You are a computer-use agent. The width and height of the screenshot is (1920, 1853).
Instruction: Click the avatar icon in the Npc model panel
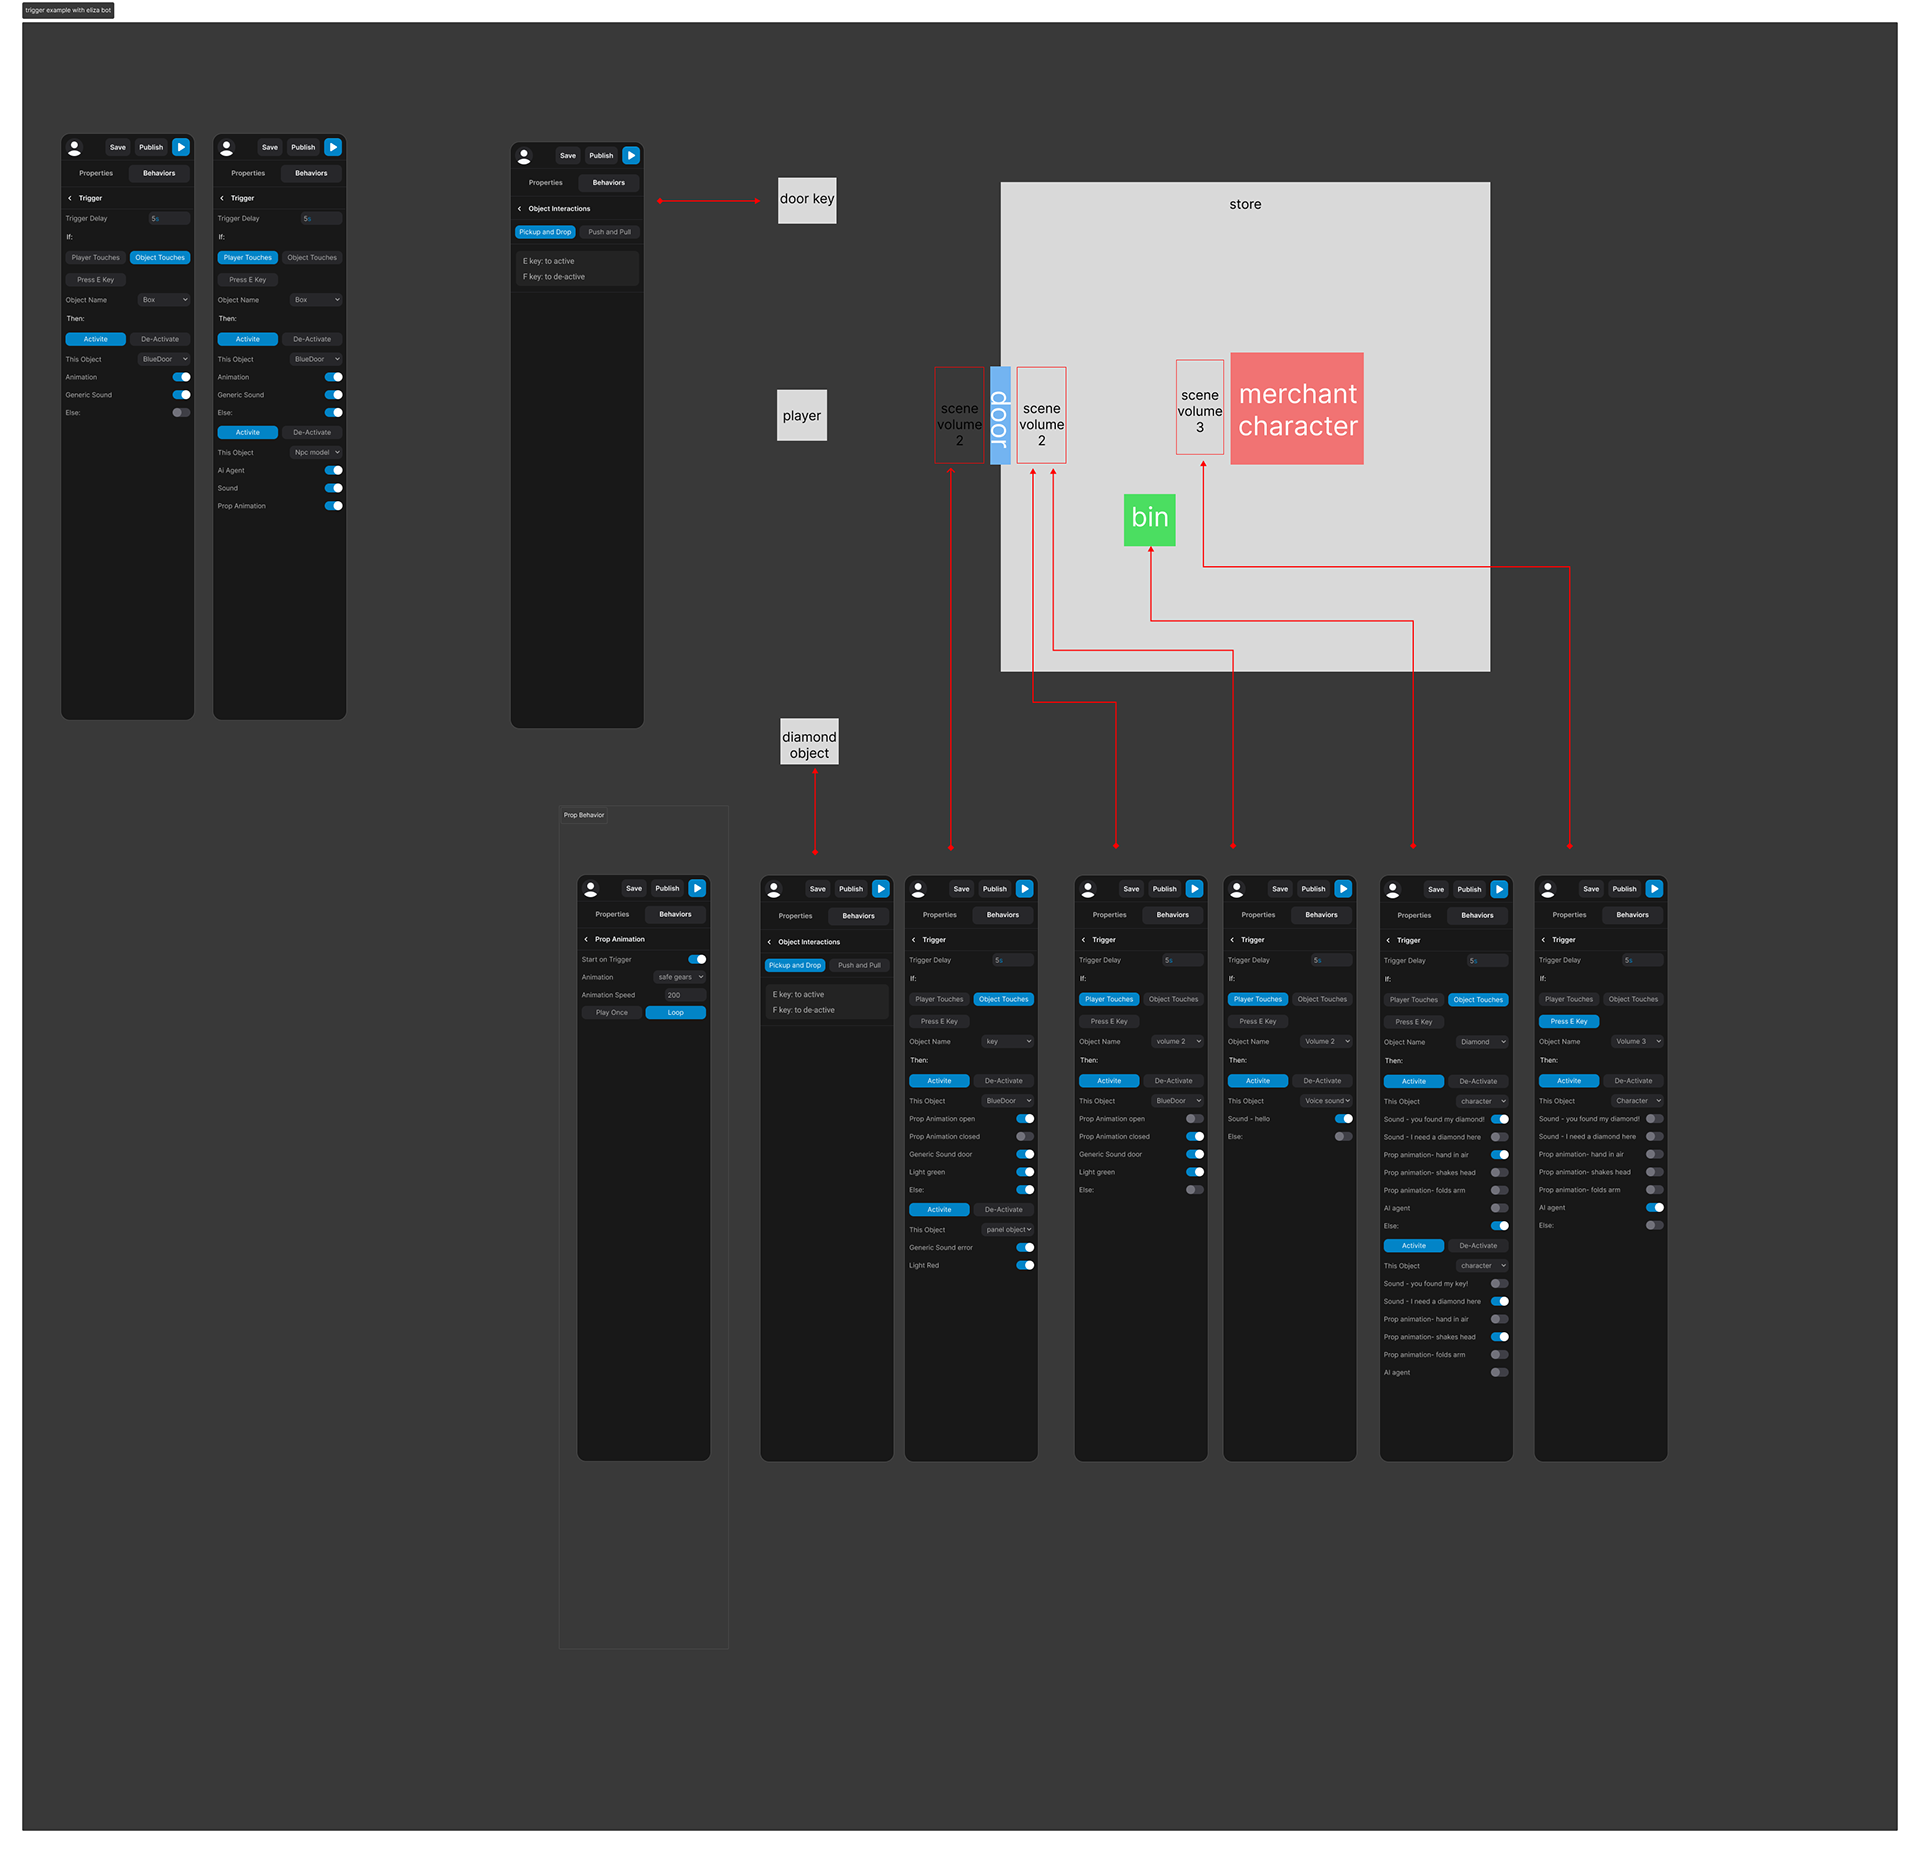(227, 148)
